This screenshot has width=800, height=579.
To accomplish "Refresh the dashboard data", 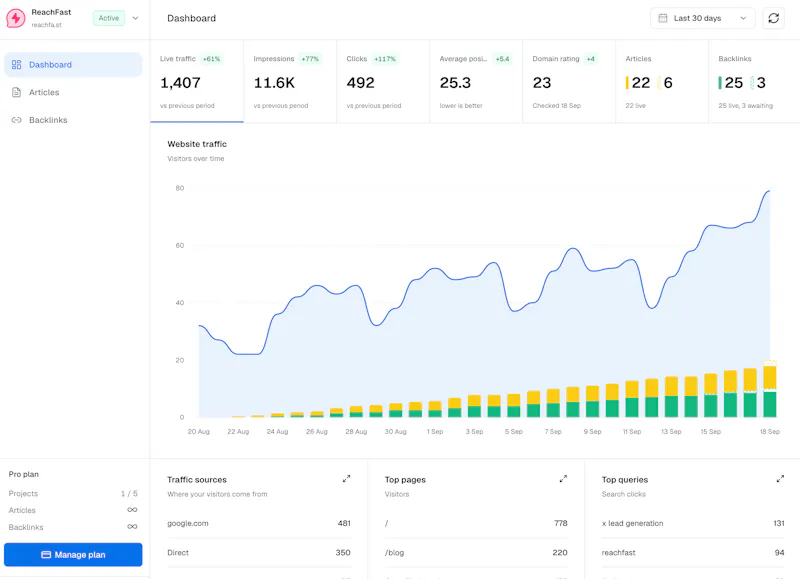I will point(773,18).
